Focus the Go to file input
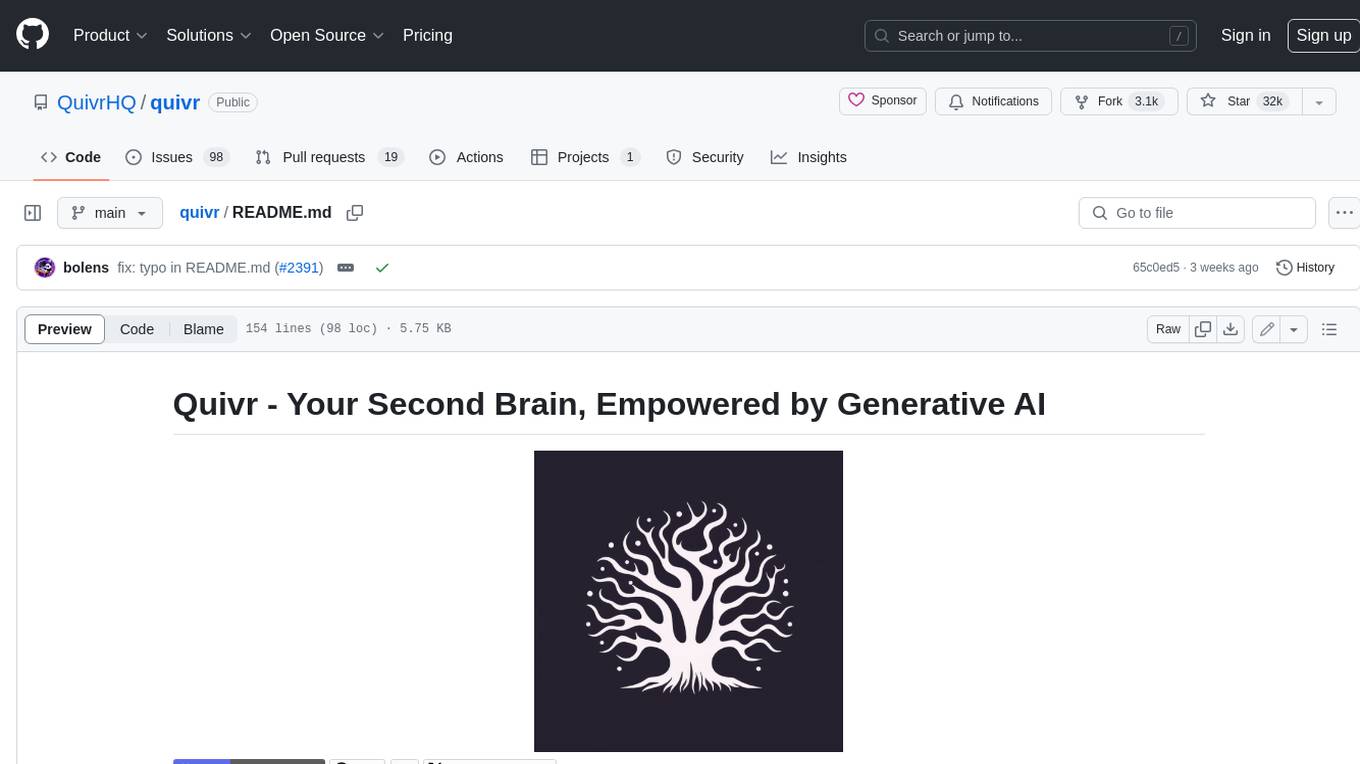This screenshot has width=1360, height=764. tap(1197, 213)
